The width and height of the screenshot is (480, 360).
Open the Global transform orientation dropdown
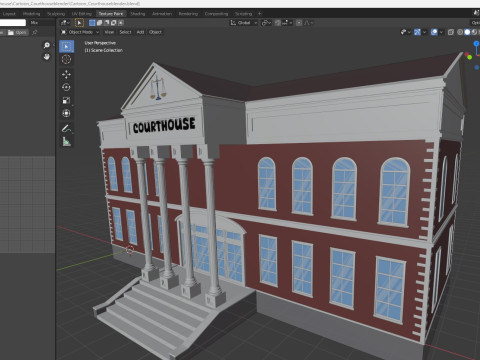(x=244, y=23)
